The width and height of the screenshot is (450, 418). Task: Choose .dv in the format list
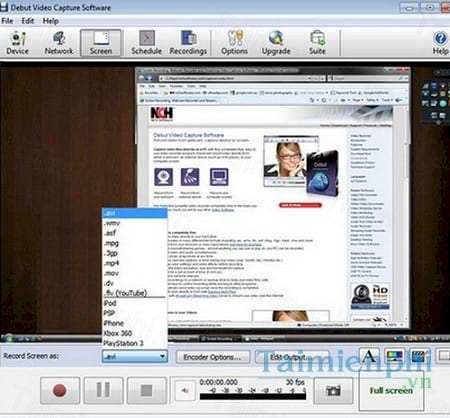click(x=134, y=283)
